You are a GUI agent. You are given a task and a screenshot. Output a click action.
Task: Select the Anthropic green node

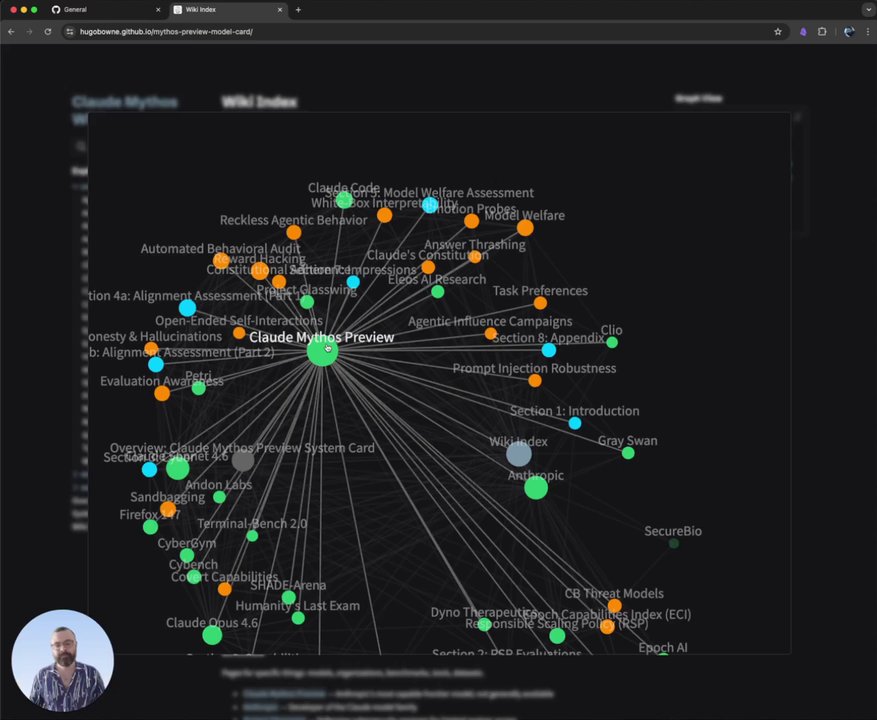536,488
